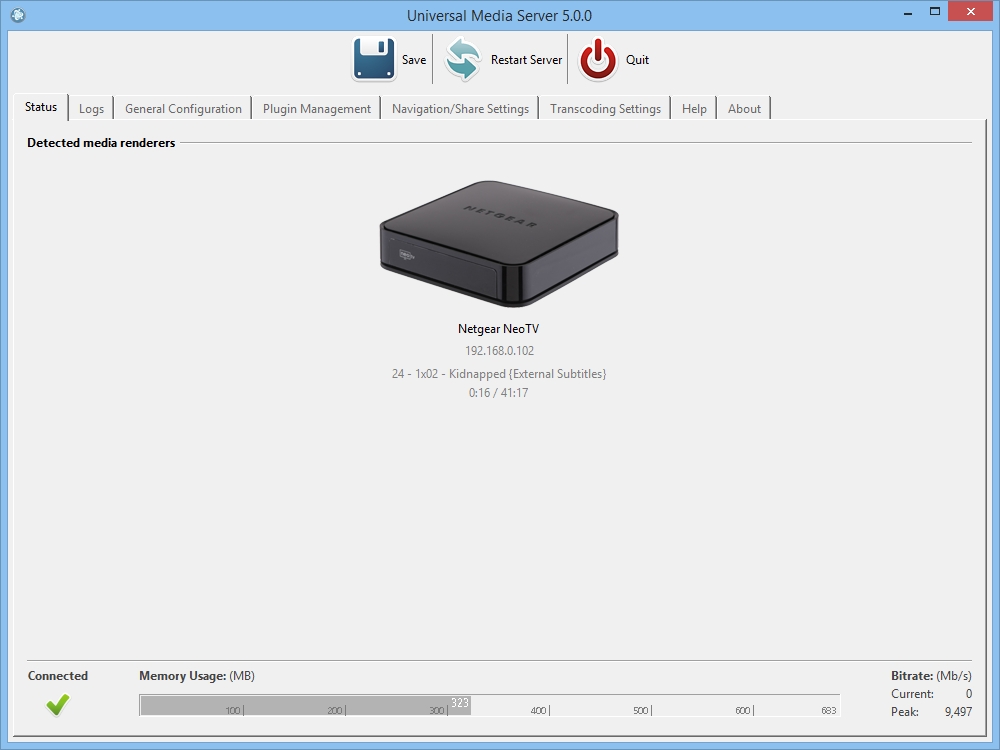Switch to the Plugin Management tab
The image size is (1000, 750).
click(x=316, y=108)
